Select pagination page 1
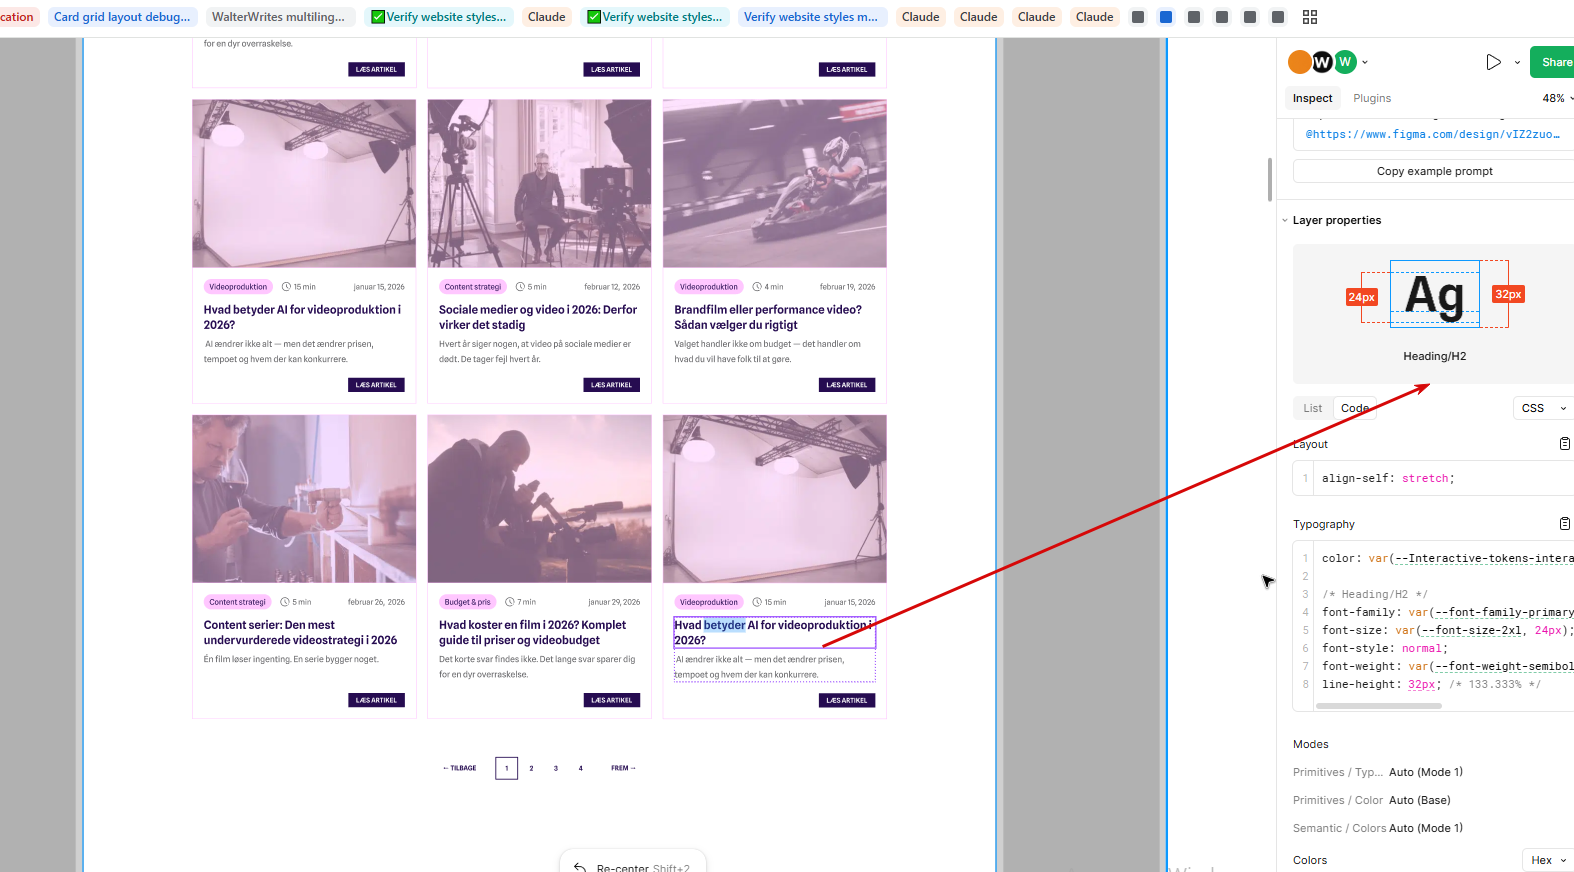Image resolution: width=1574 pixels, height=872 pixels. click(507, 768)
